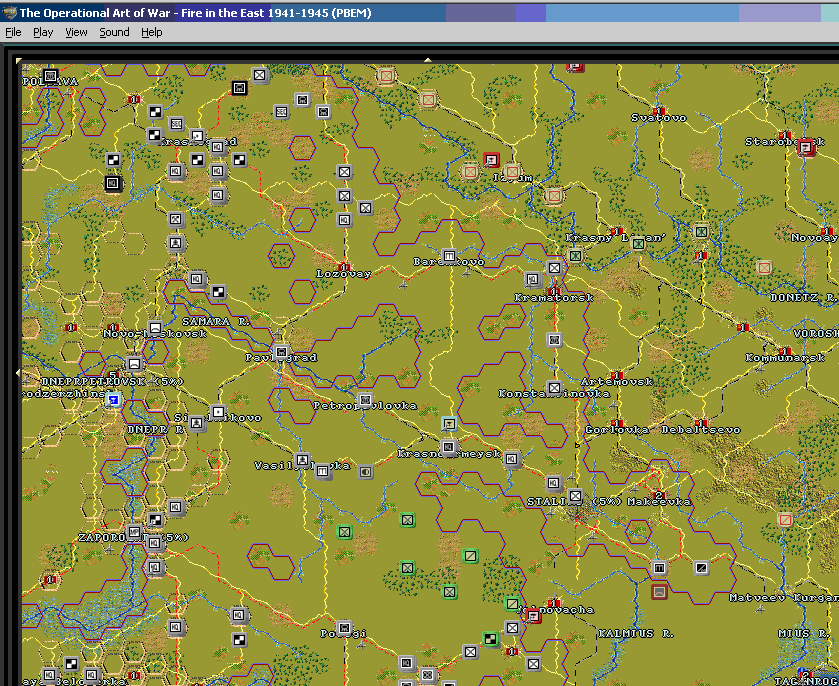Image resolution: width=839 pixels, height=686 pixels.
Task: Click the numbered 2 flag above Makeevka
Action: [x=659, y=495]
